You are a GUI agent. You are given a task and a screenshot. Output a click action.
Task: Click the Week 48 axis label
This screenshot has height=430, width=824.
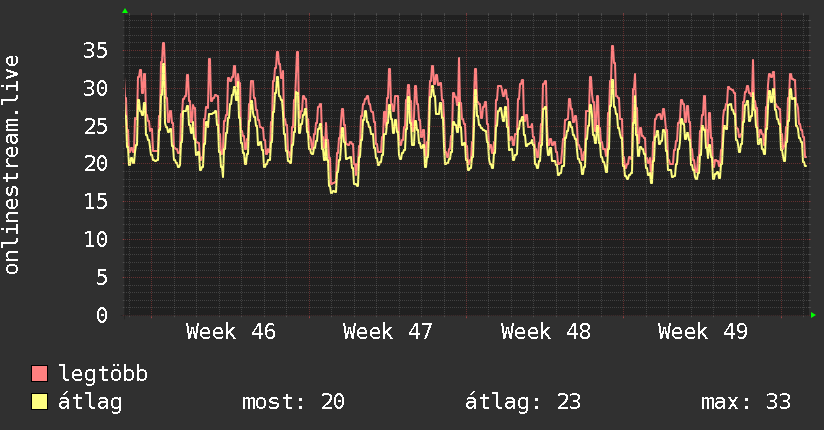point(545,332)
